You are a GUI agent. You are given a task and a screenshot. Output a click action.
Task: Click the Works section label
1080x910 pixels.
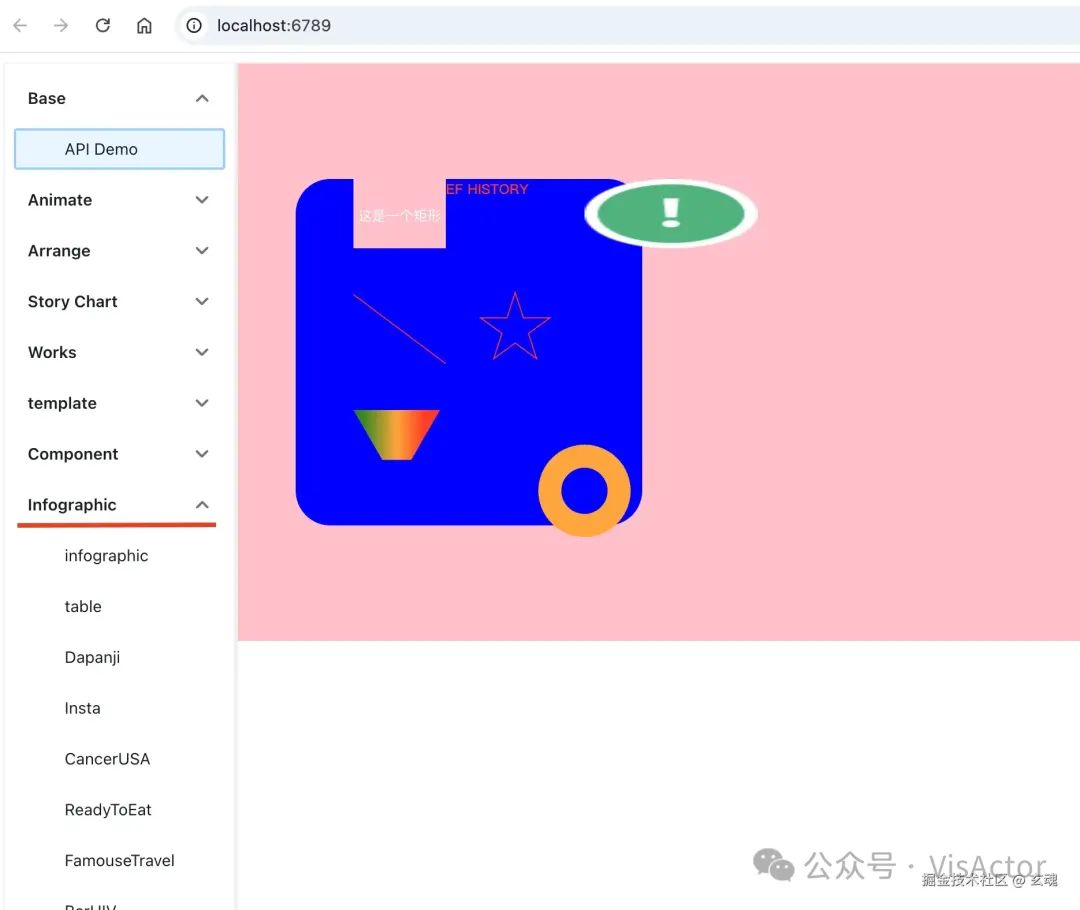pyautogui.click(x=52, y=352)
